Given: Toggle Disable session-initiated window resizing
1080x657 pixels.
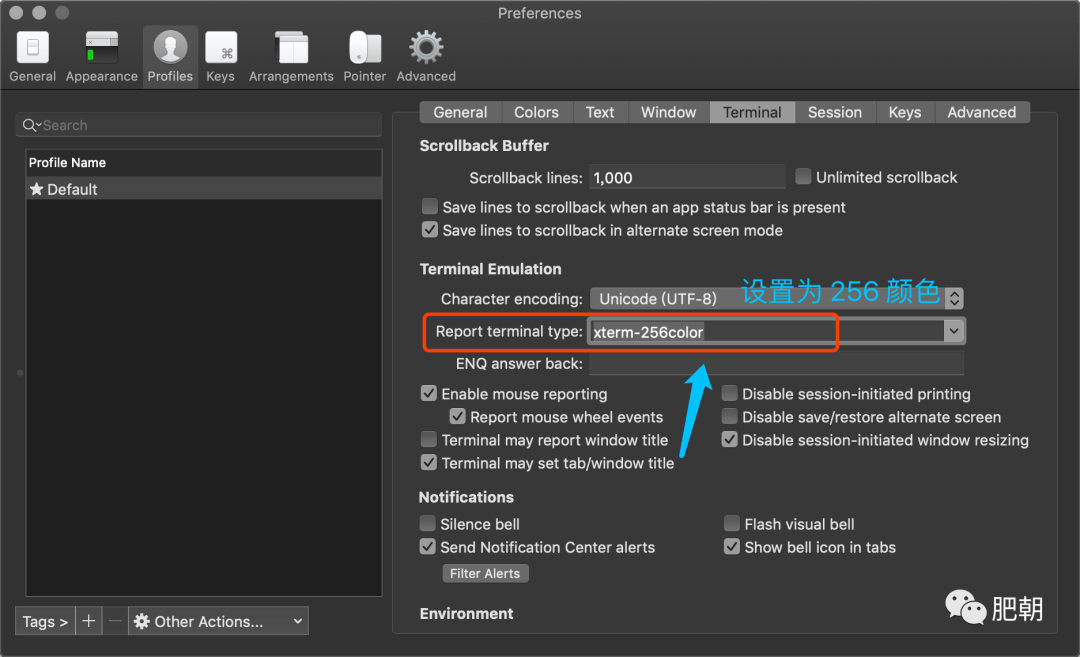Looking at the screenshot, I should (729, 439).
